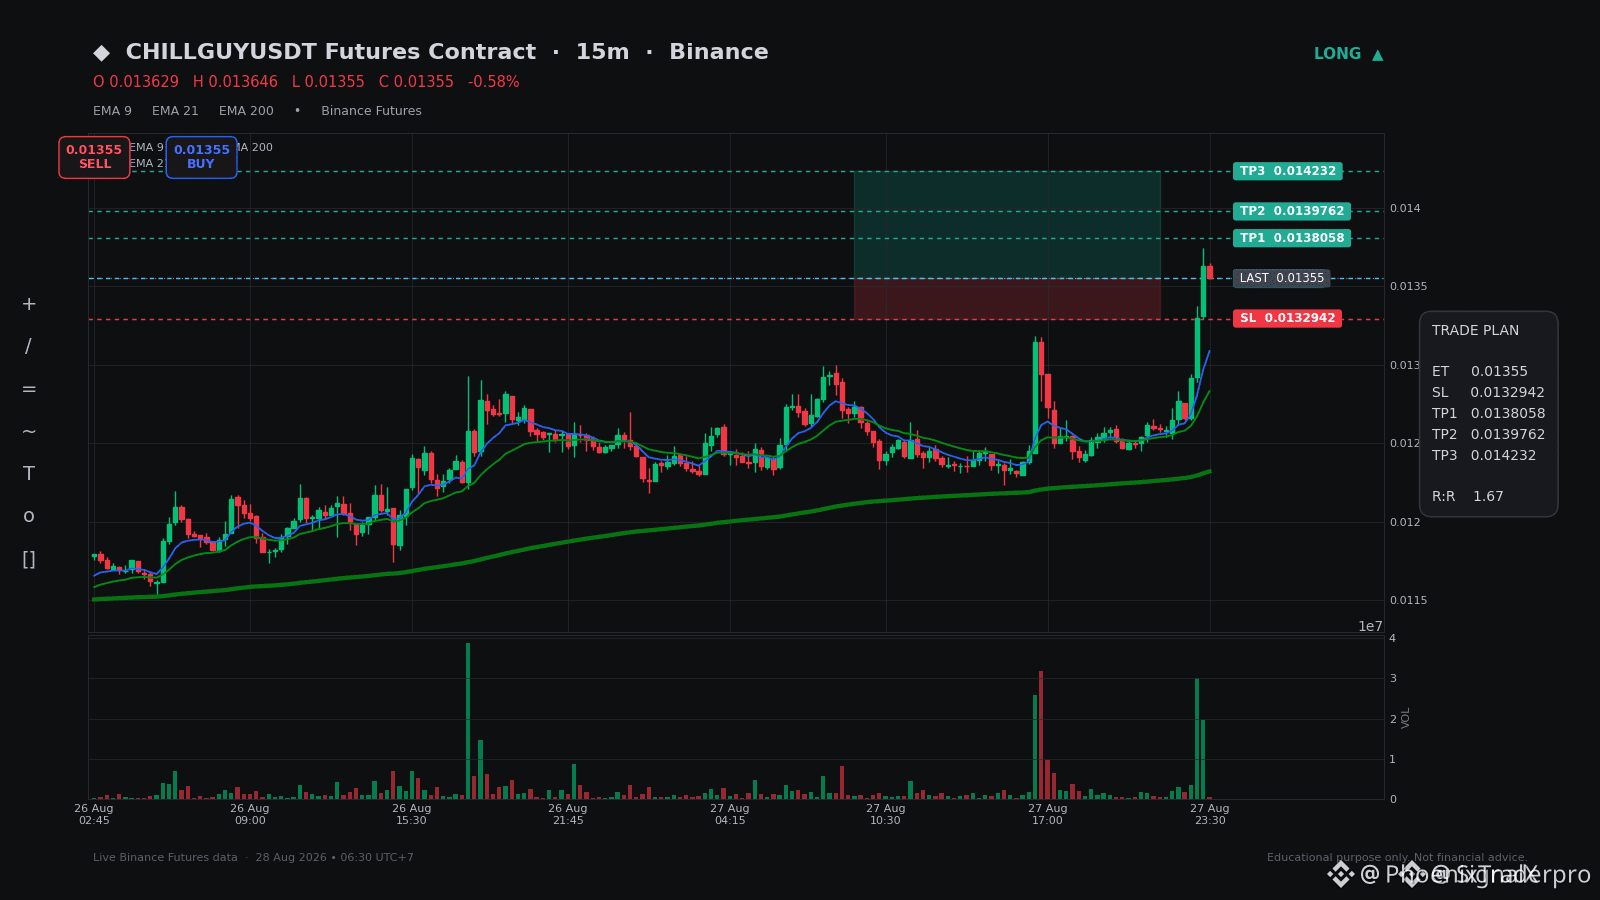Click the 0.0135 price axis label
The width and height of the screenshot is (1600, 900).
[x=1409, y=286]
